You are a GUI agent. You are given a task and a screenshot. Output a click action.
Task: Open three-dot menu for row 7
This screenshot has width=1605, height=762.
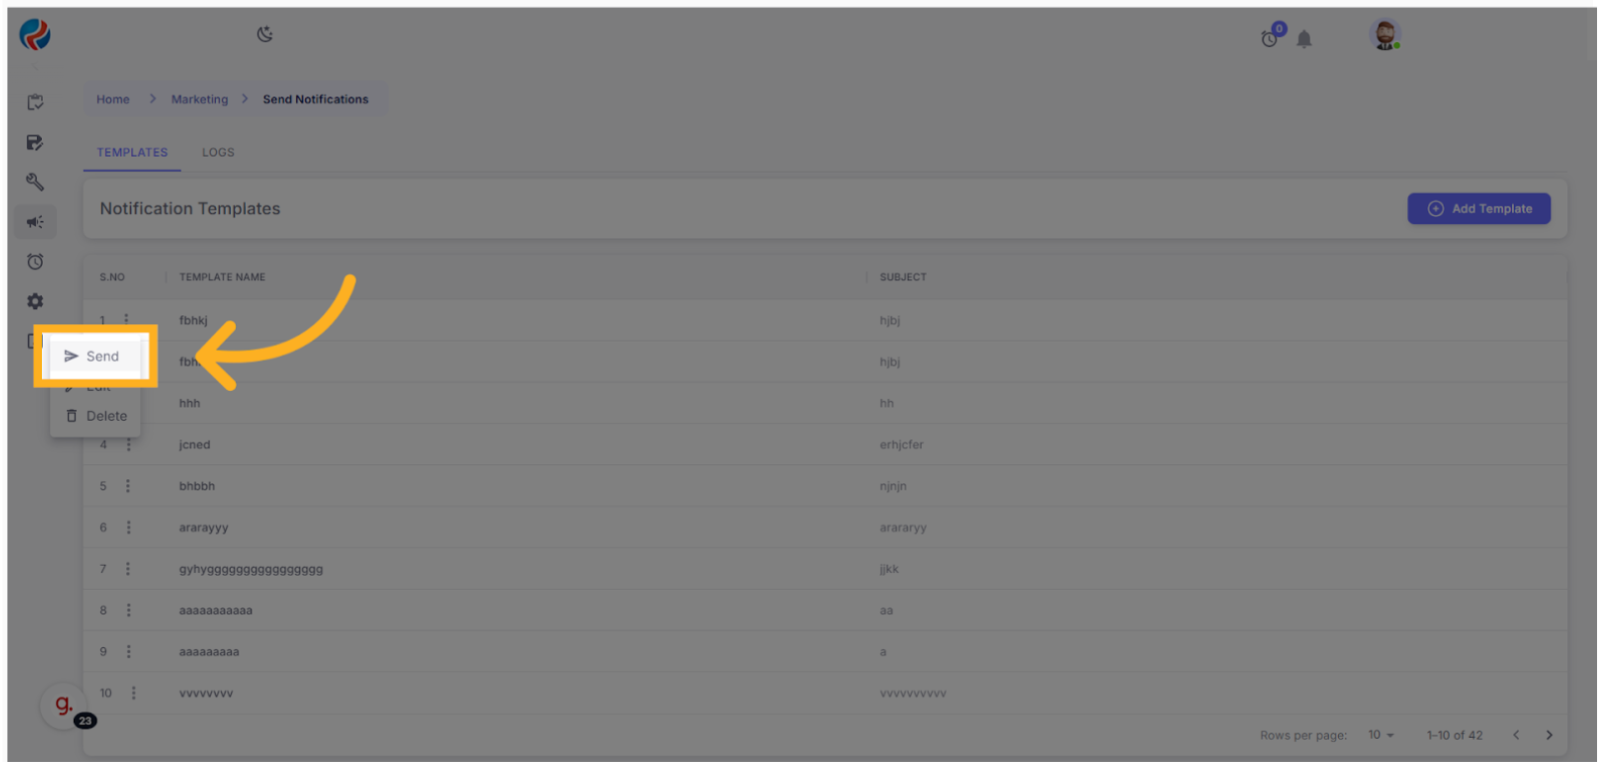[128, 569]
